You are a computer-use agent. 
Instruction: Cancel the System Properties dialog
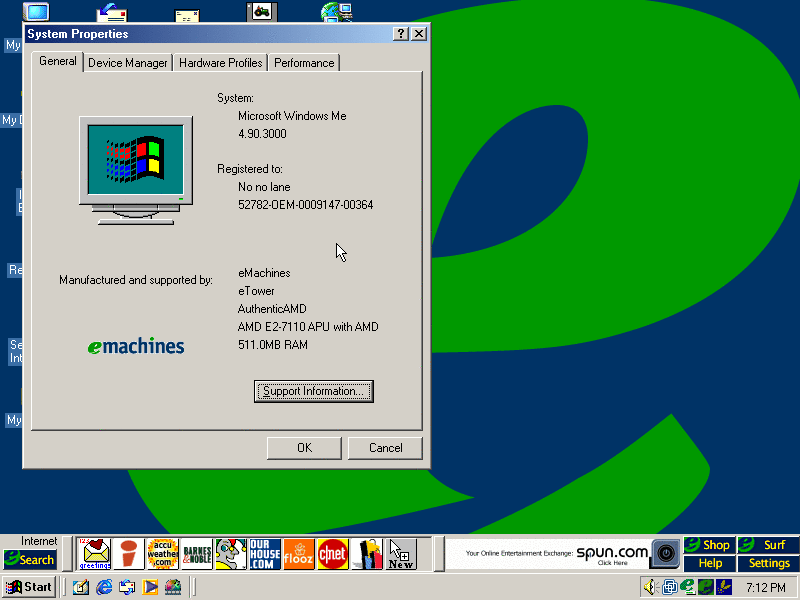[x=385, y=448]
